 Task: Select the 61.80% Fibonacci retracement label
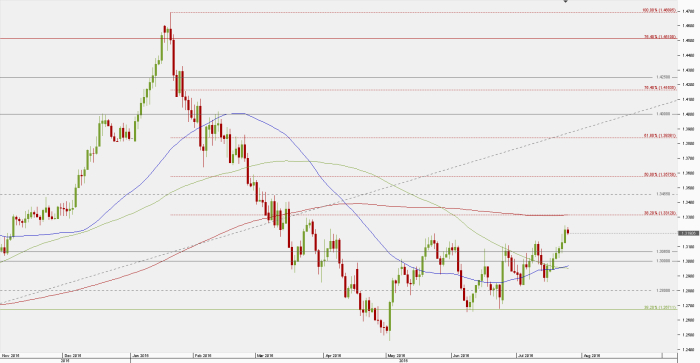click(x=660, y=135)
